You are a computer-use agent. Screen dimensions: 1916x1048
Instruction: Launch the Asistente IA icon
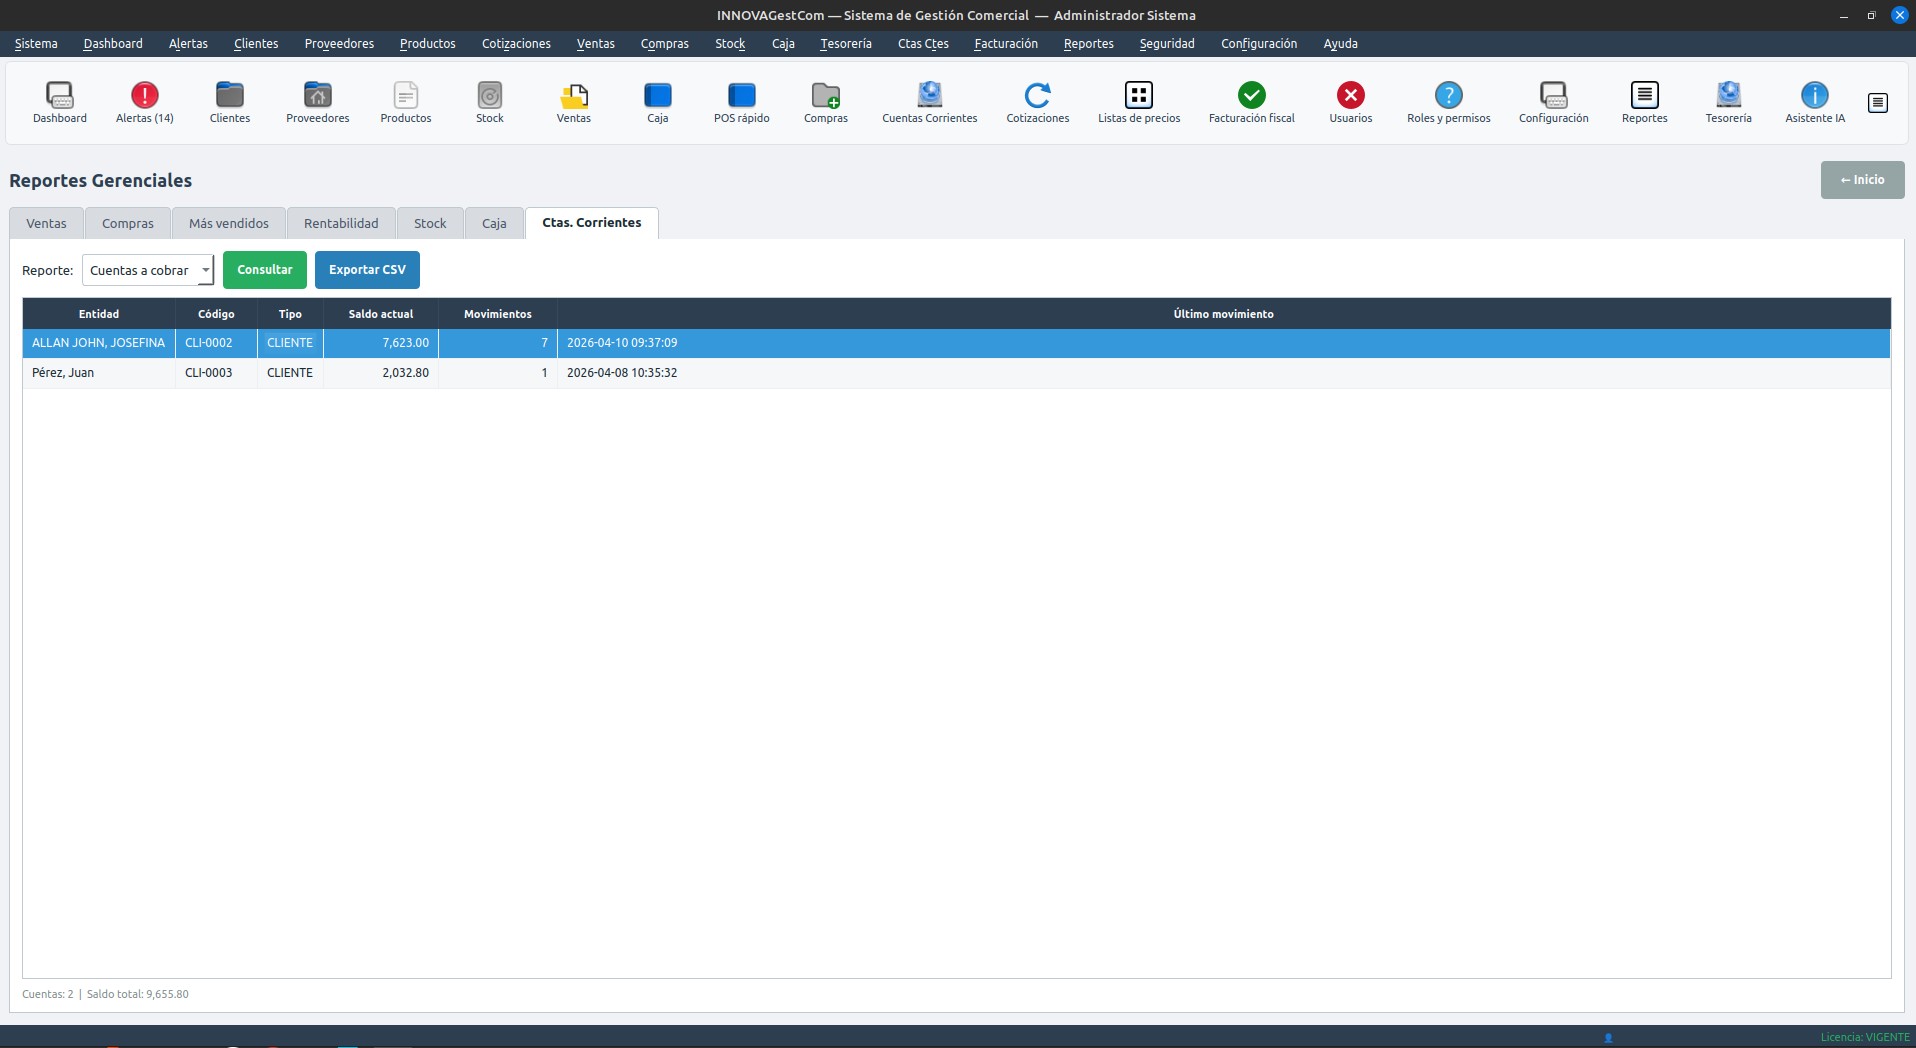pos(1814,102)
